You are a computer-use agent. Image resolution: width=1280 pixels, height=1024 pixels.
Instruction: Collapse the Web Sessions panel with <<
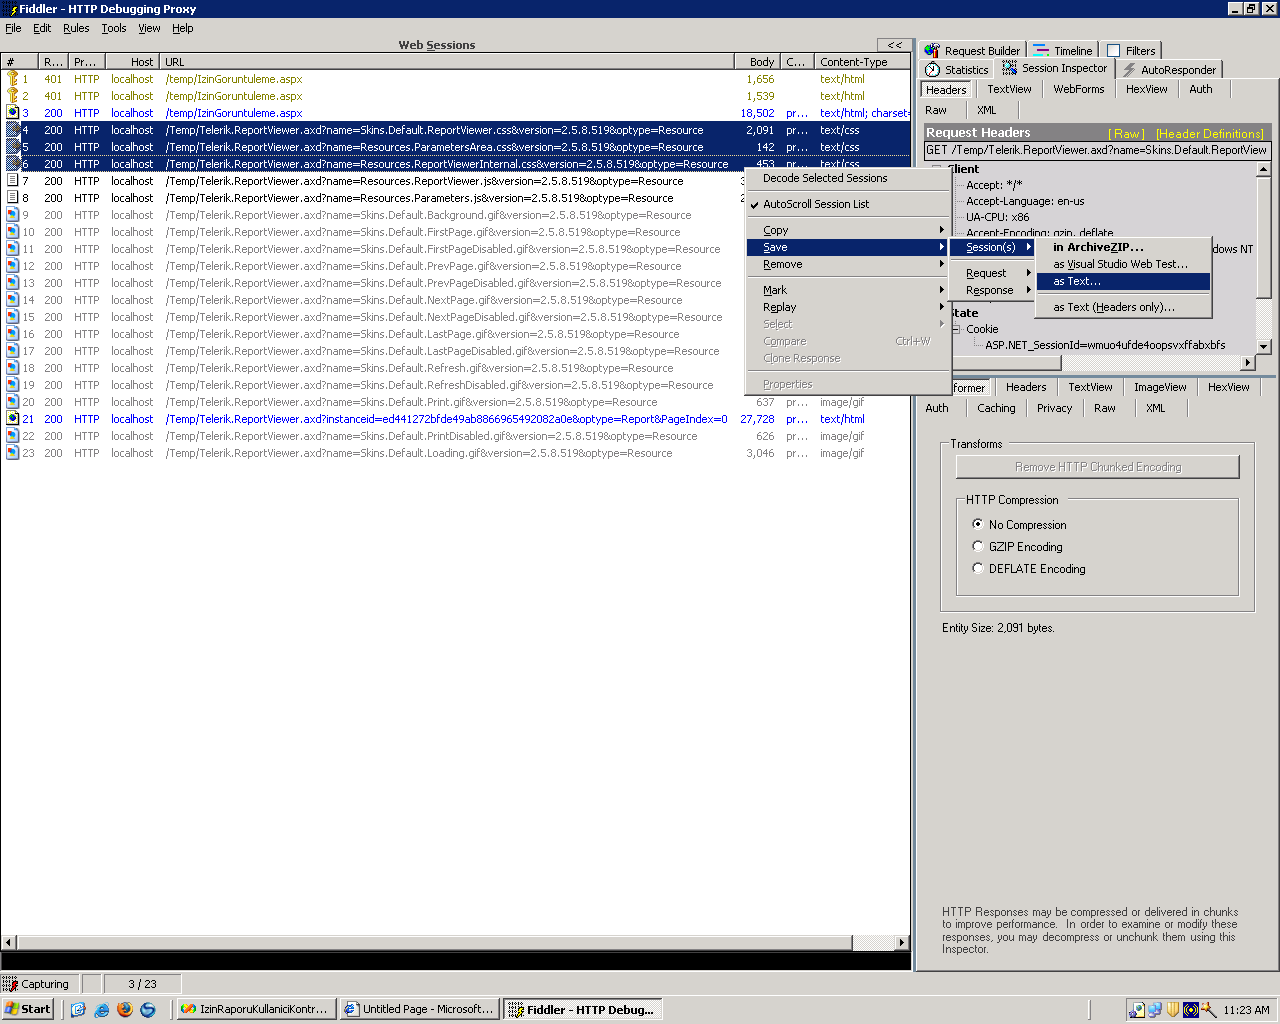tap(894, 45)
